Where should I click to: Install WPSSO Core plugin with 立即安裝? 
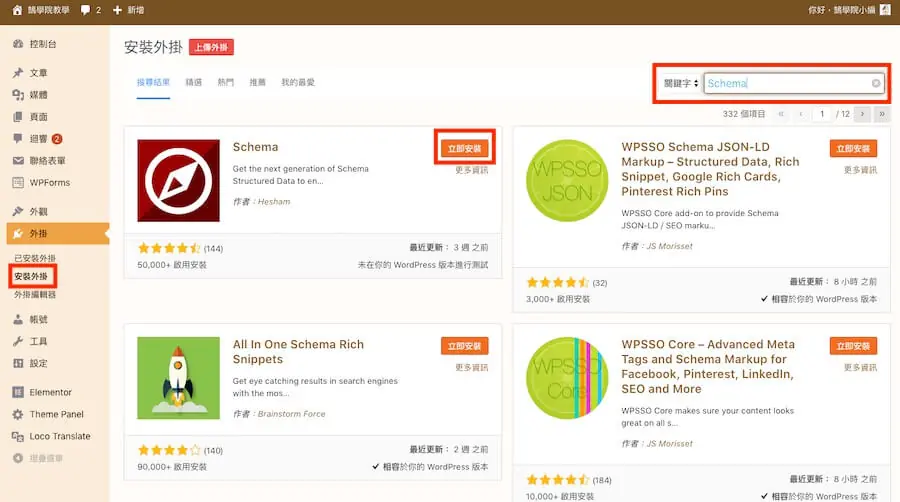click(x=853, y=346)
